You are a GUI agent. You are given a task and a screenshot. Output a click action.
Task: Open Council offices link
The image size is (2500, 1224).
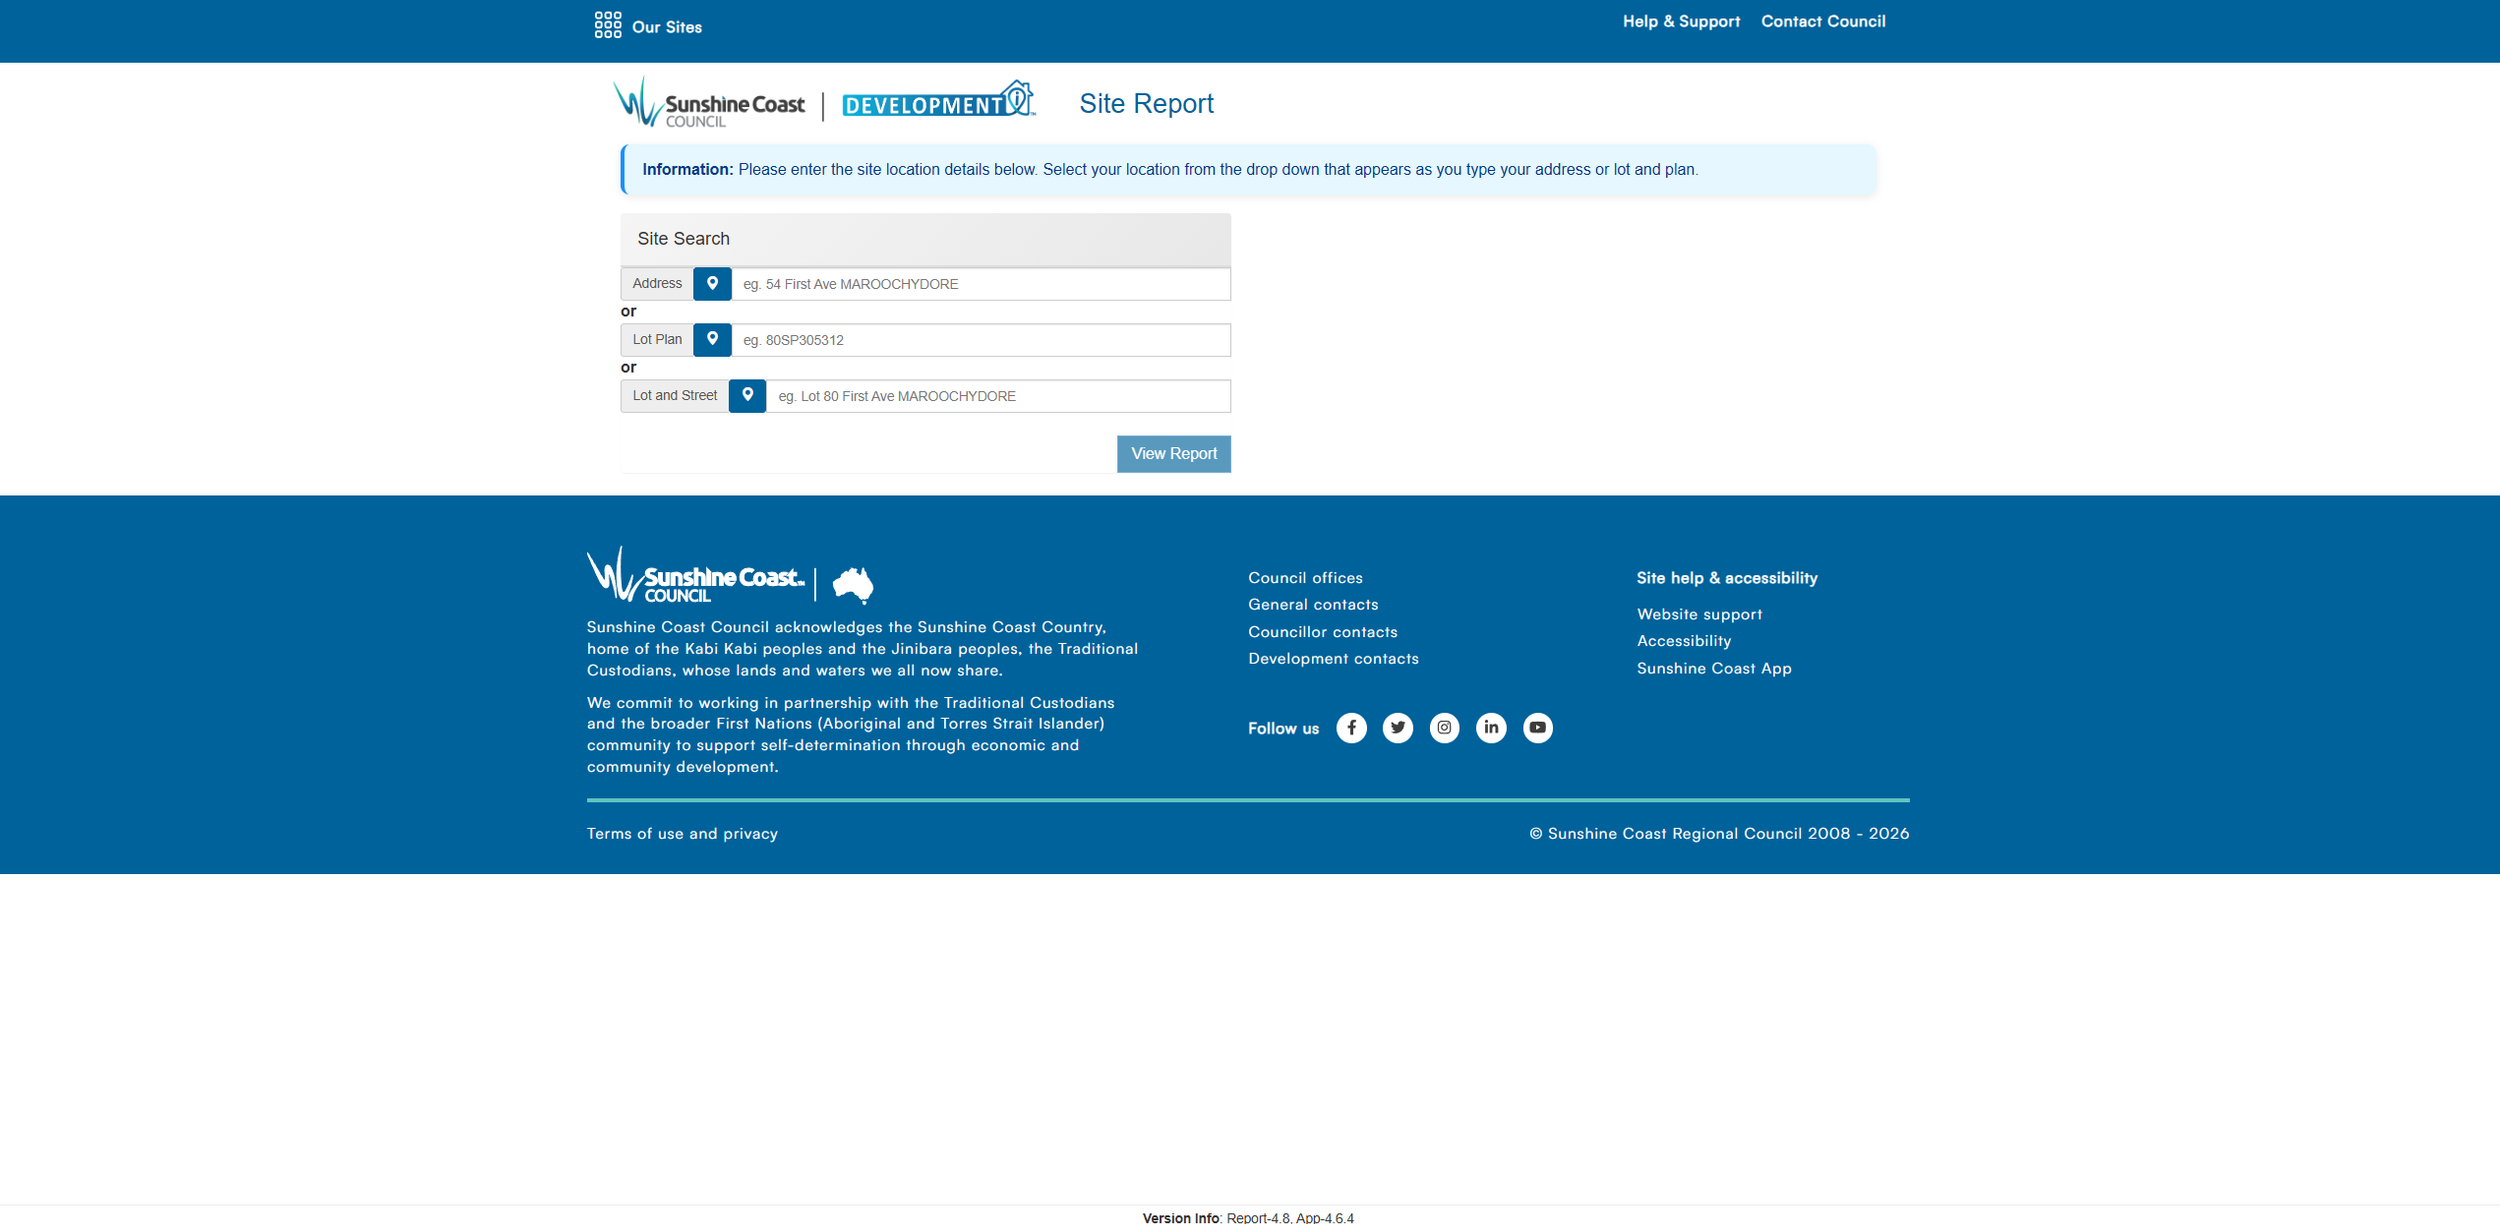[x=1305, y=578]
